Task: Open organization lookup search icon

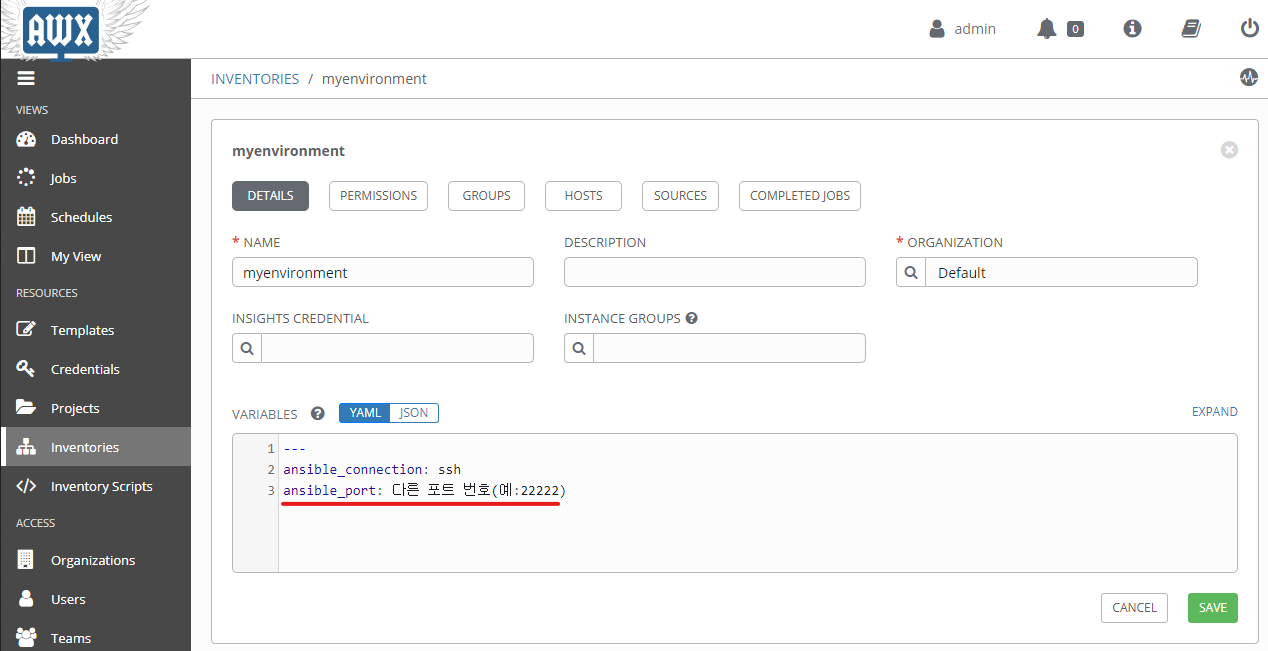Action: click(911, 272)
